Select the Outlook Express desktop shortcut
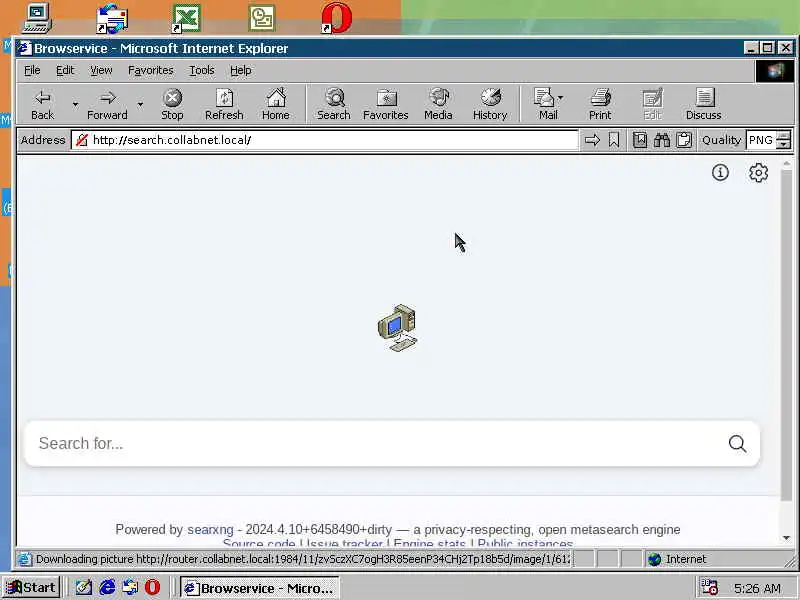 click(x=112, y=18)
